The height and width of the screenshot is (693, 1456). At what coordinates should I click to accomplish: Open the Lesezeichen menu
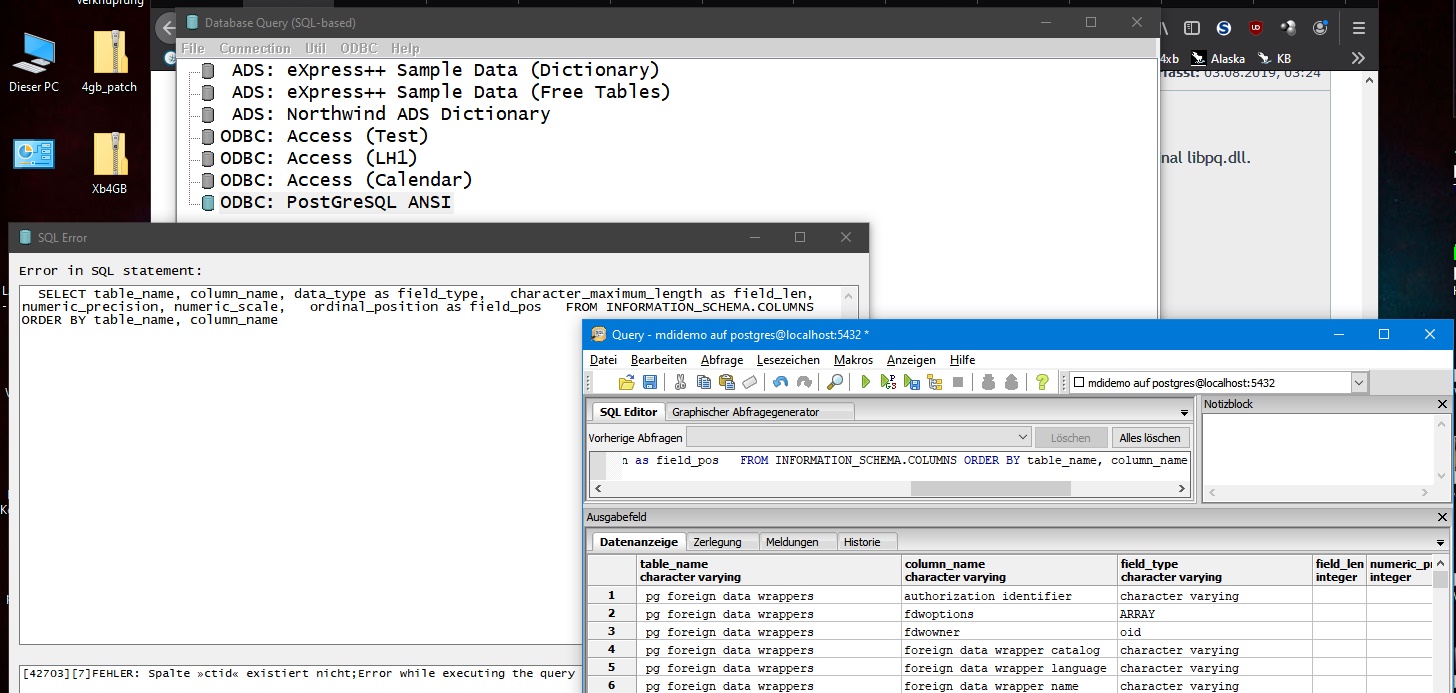788,360
